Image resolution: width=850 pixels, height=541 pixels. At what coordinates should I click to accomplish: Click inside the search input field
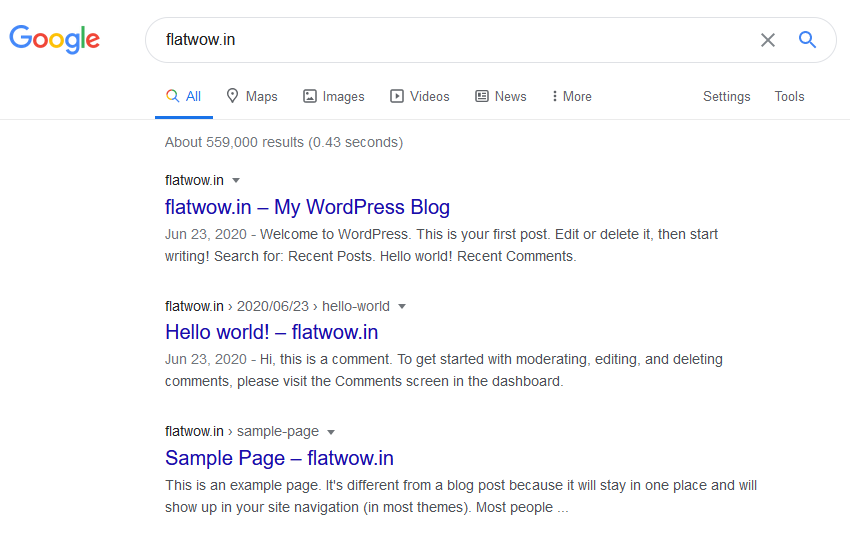[450, 40]
